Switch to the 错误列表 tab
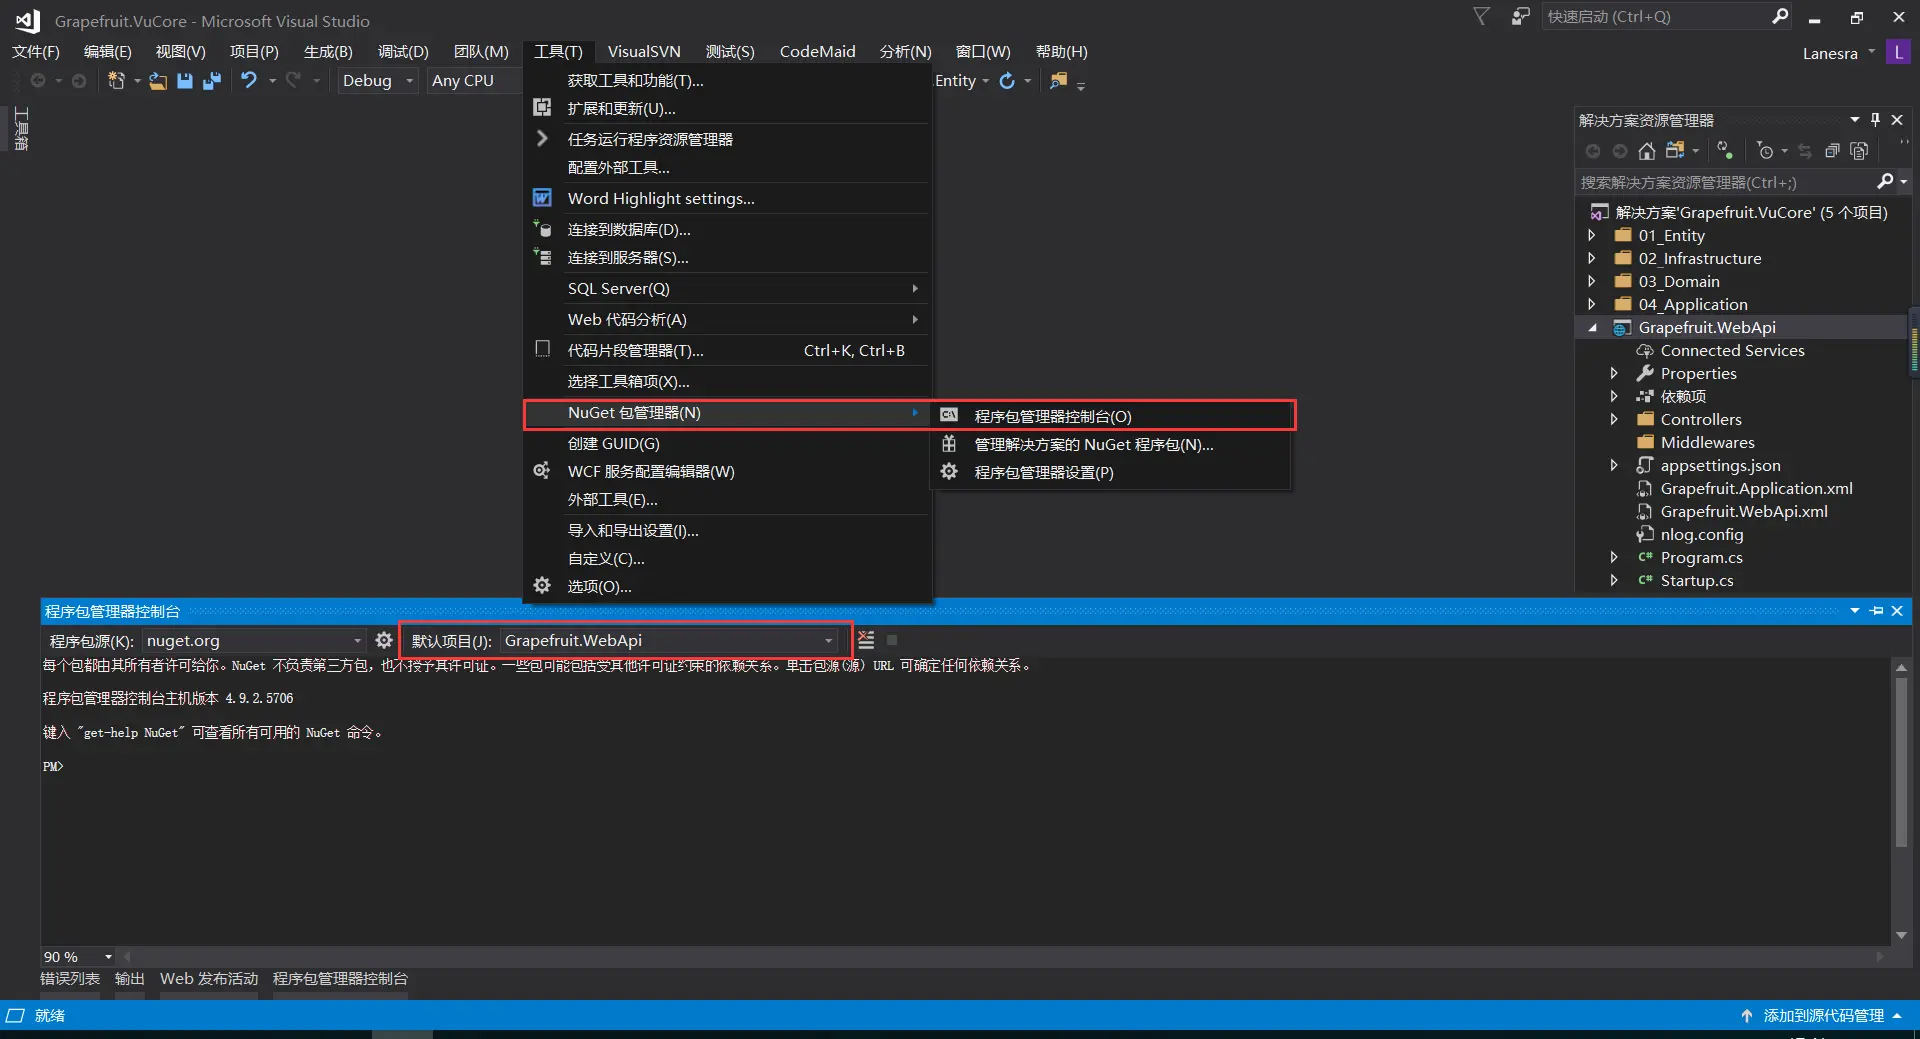This screenshot has height=1039, width=1920. click(x=70, y=979)
